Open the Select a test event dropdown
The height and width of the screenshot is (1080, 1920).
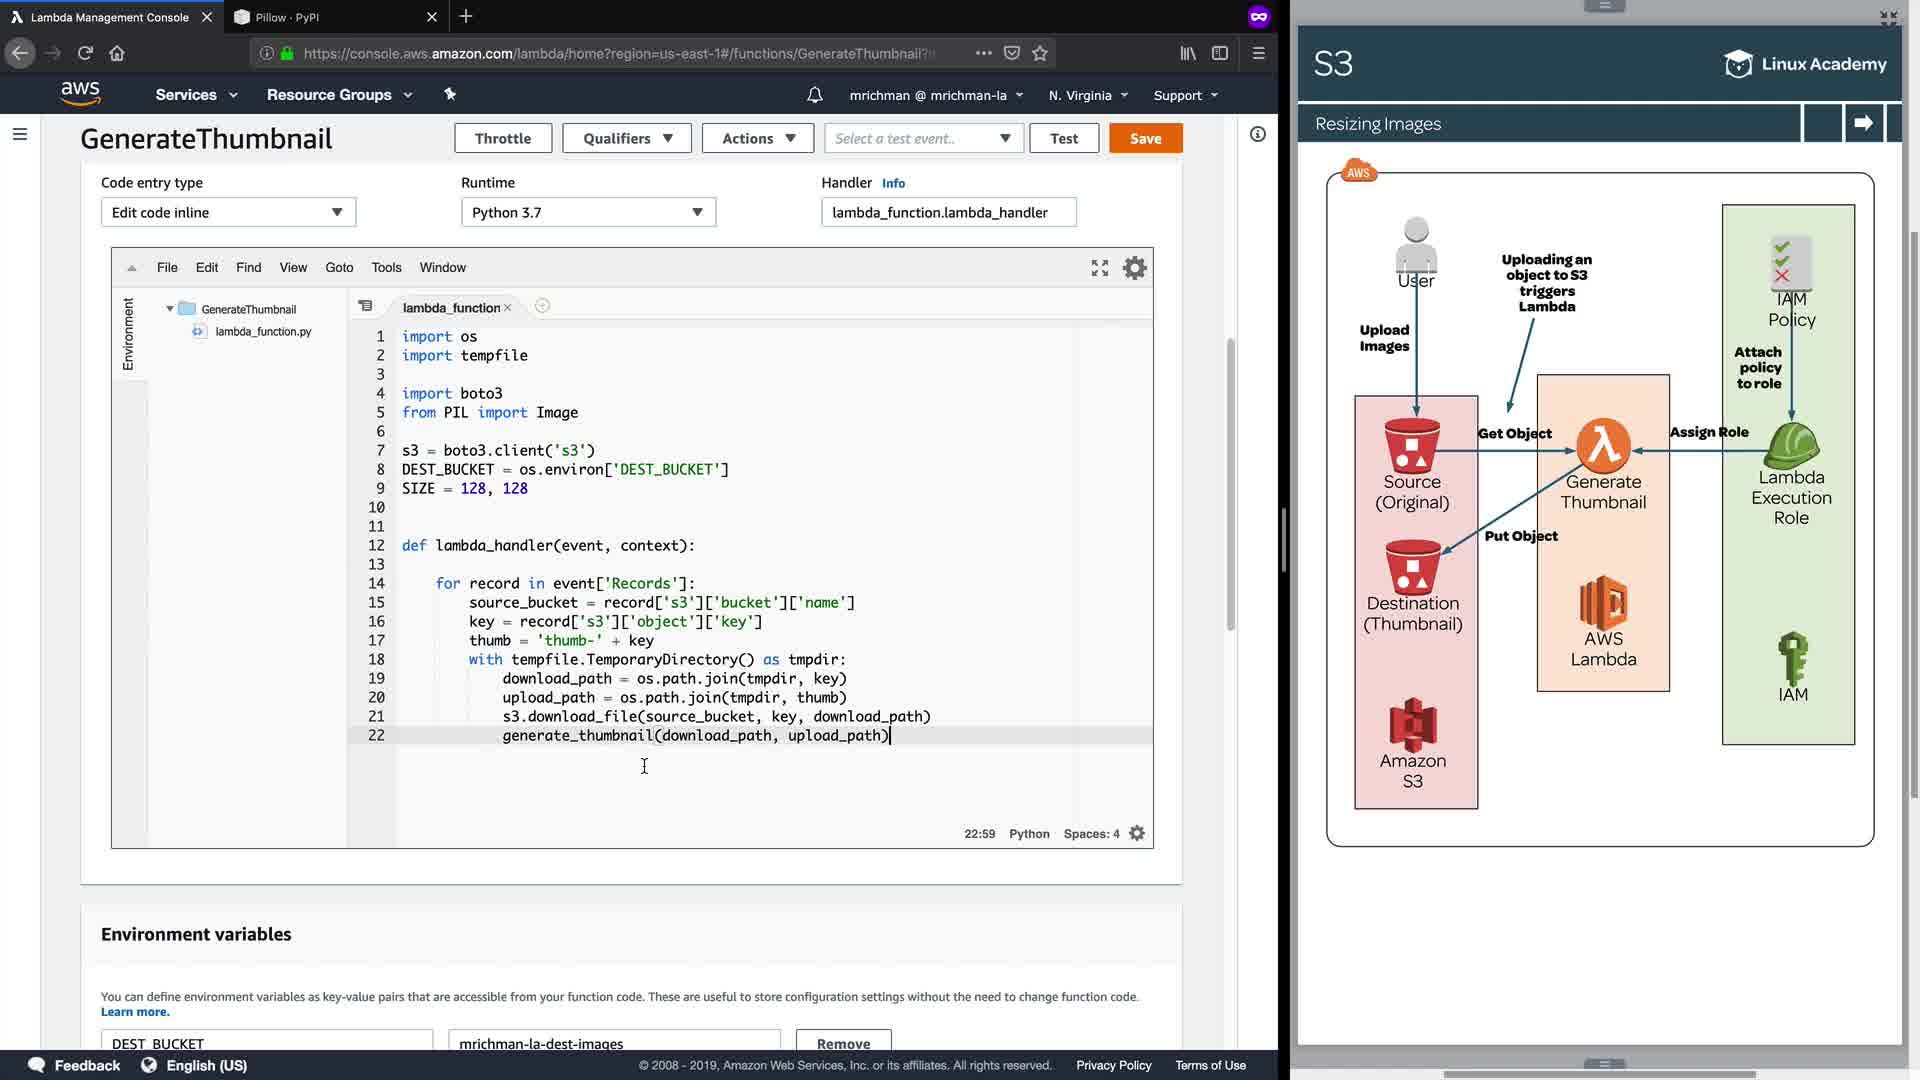[x=923, y=138]
